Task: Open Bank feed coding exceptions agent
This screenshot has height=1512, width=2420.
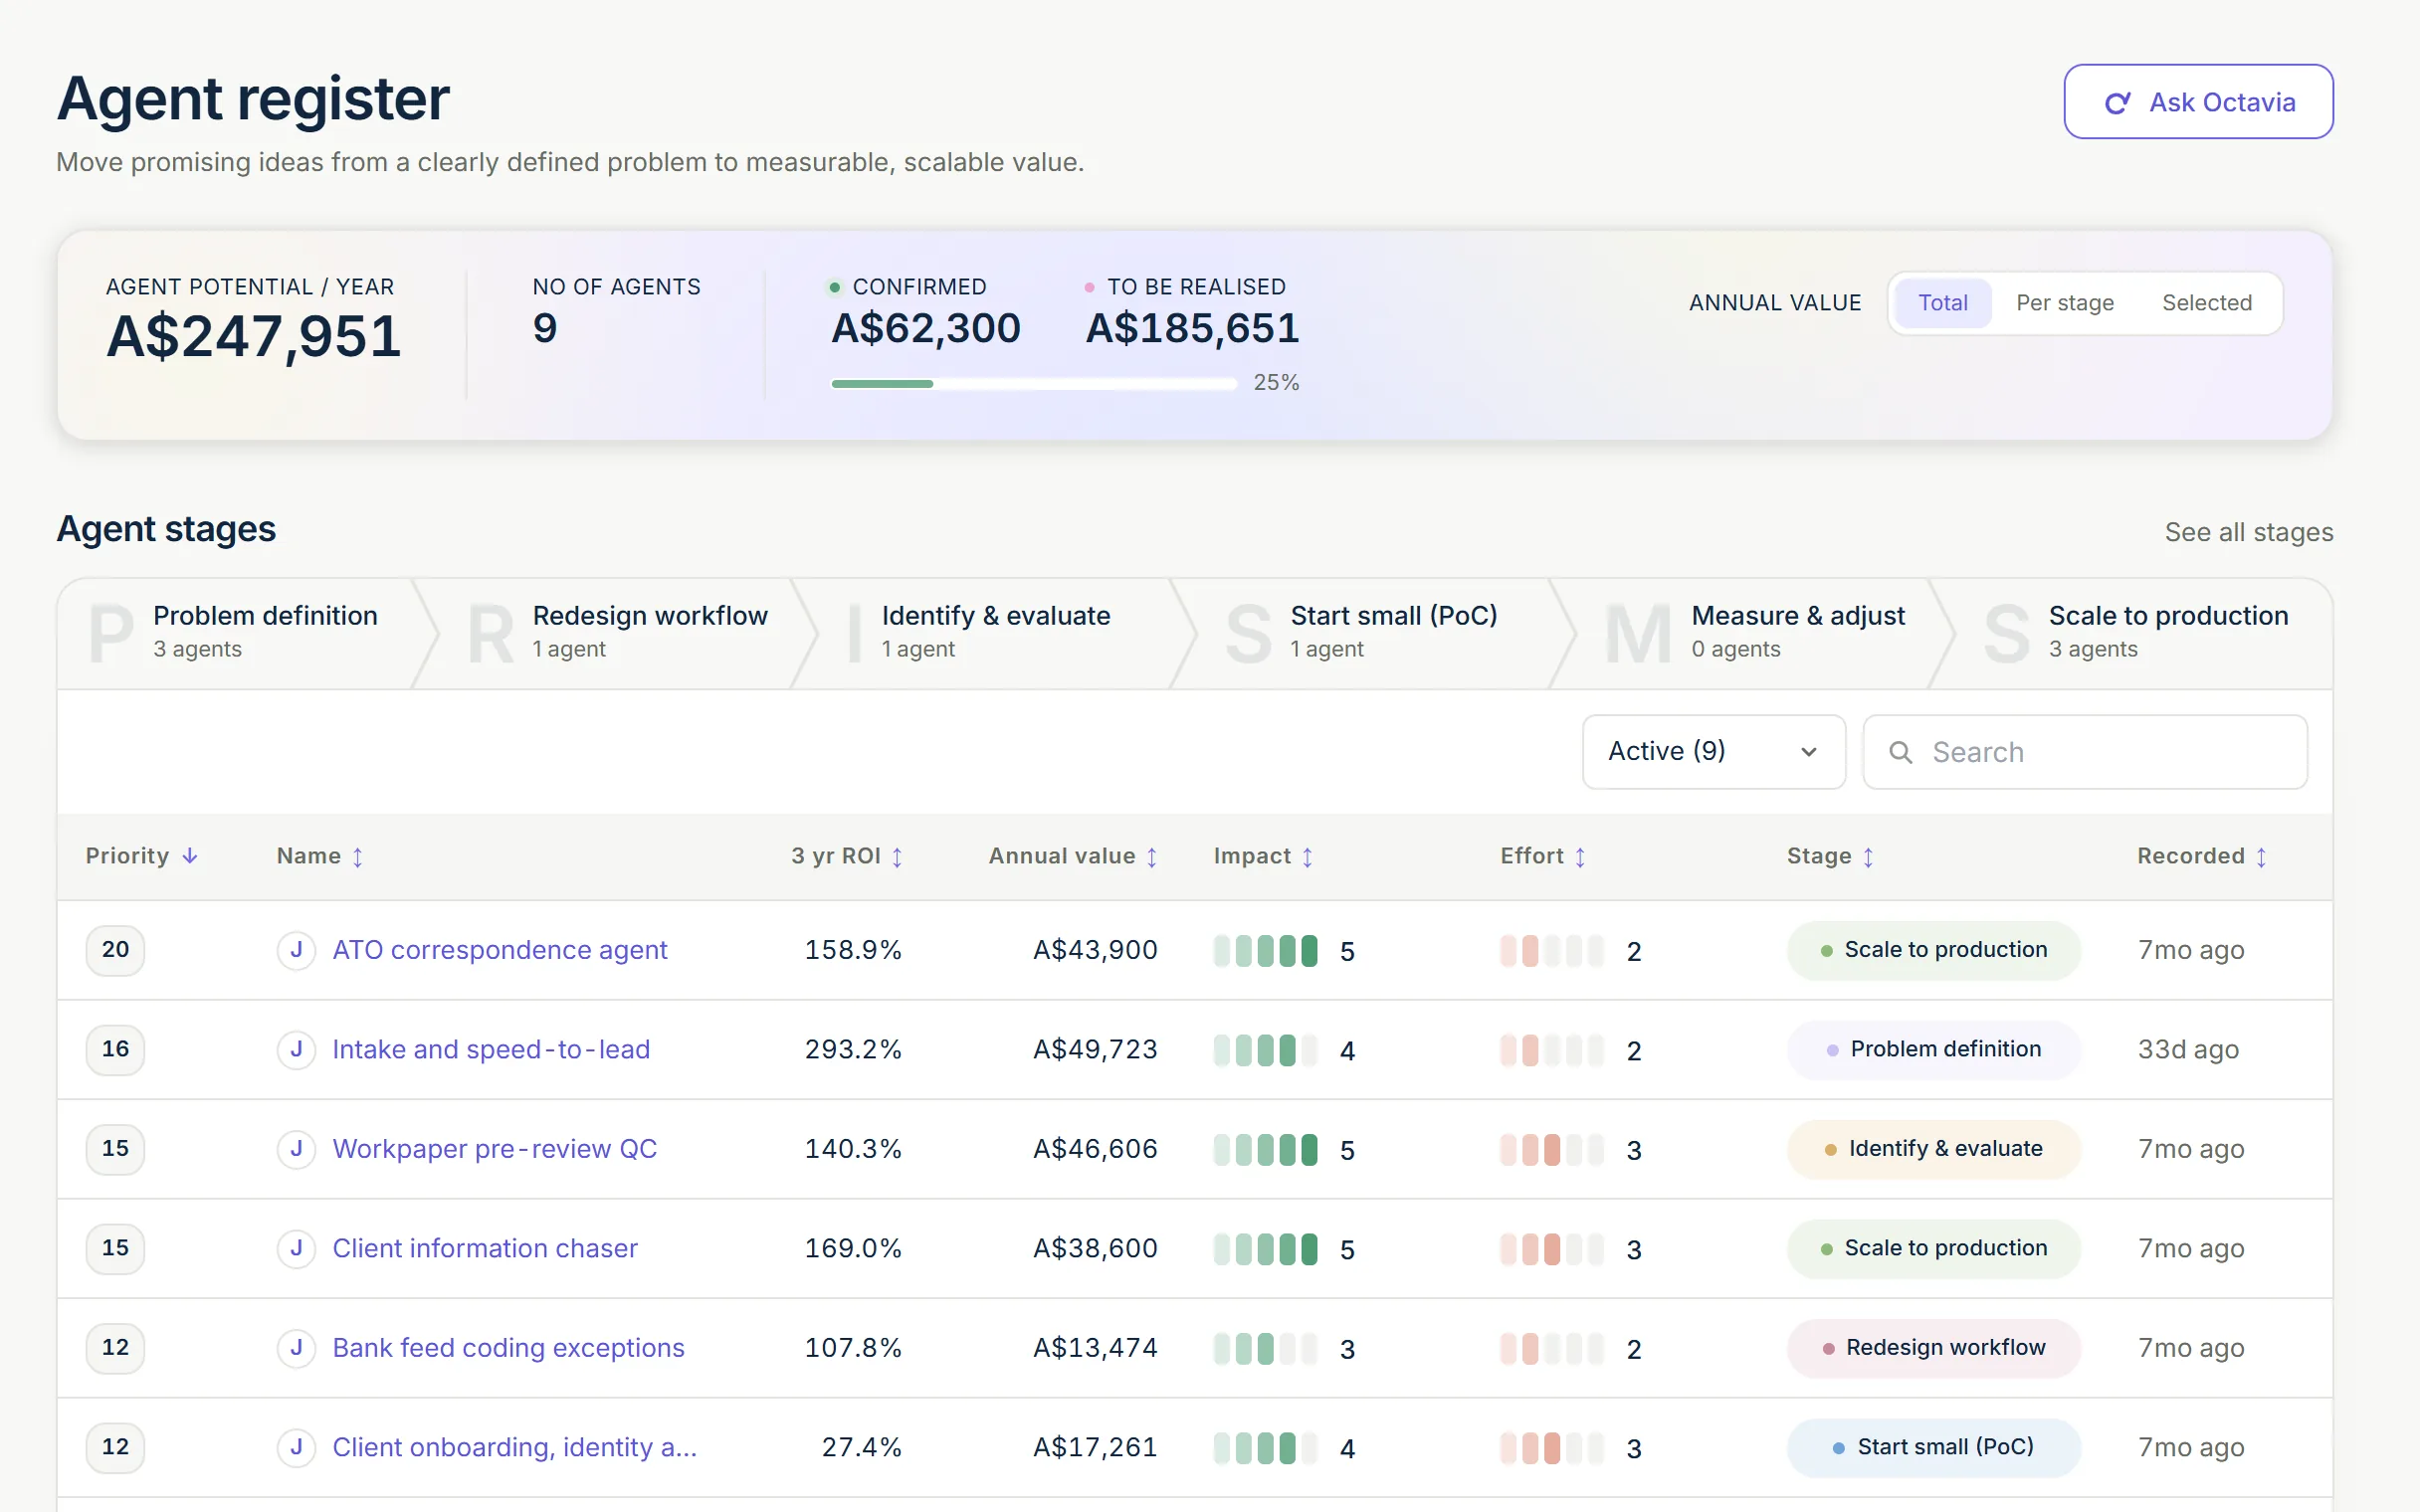Action: click(x=508, y=1348)
